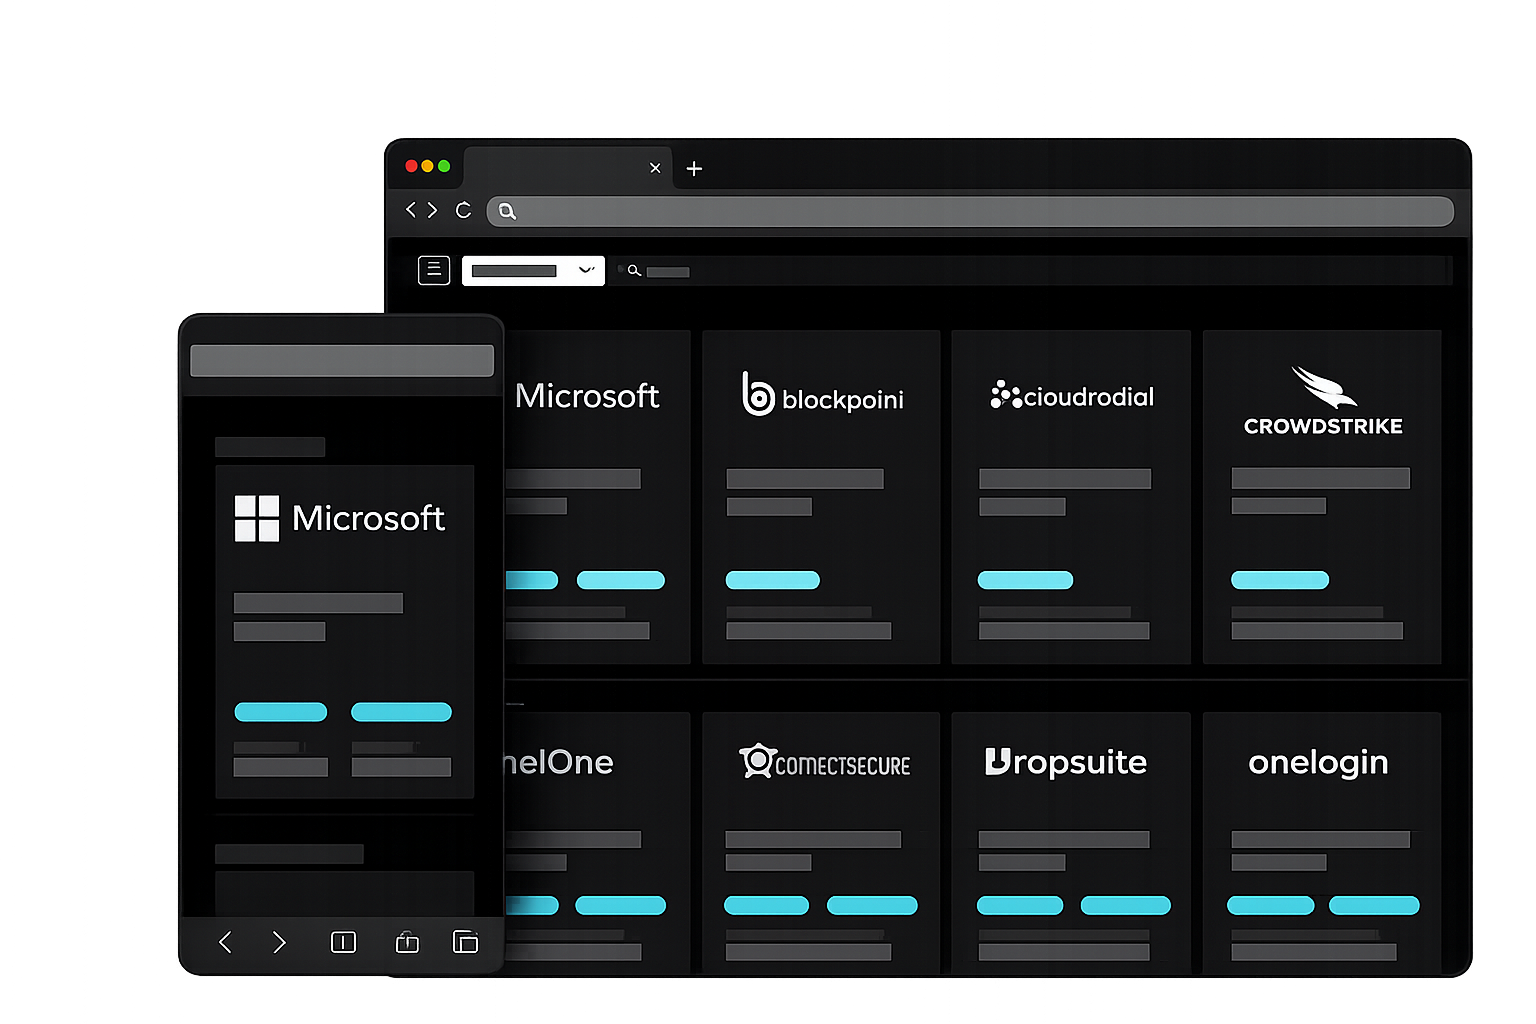The width and height of the screenshot is (1536, 1024).
Task: Tap the tabs overview icon in the phone toolbar
Action: point(465,941)
